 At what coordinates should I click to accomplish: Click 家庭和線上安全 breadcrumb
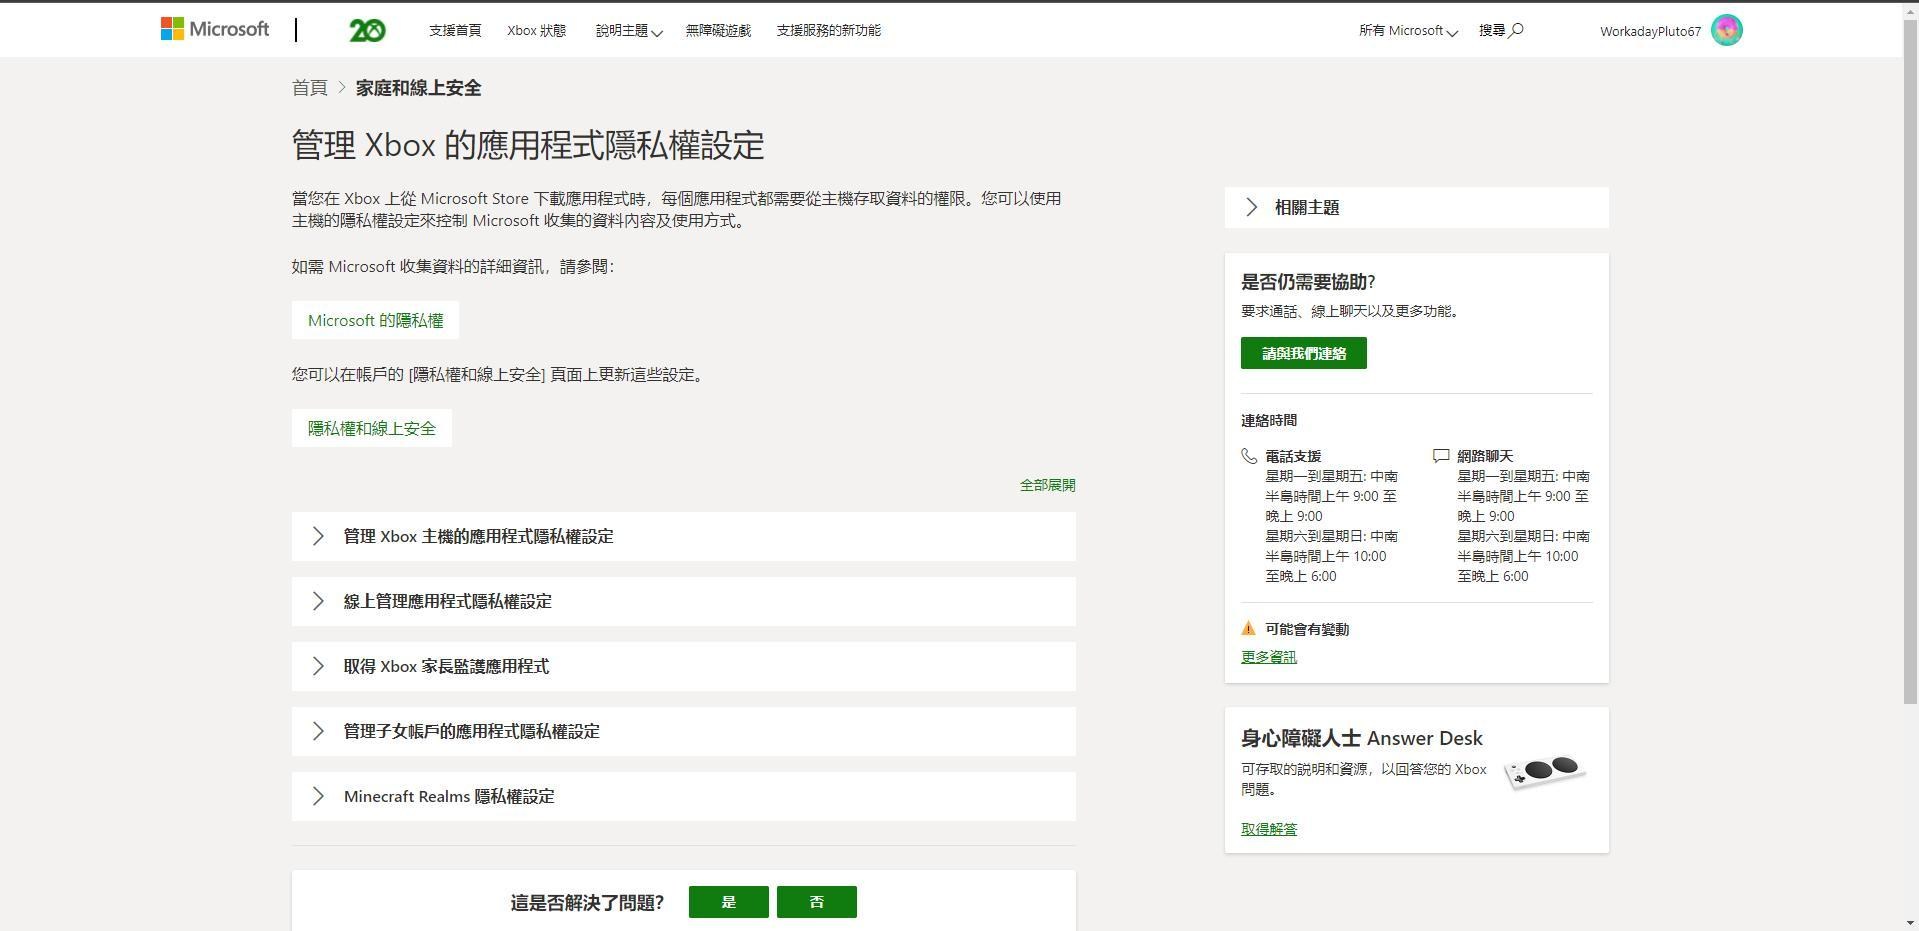pyautogui.click(x=418, y=88)
